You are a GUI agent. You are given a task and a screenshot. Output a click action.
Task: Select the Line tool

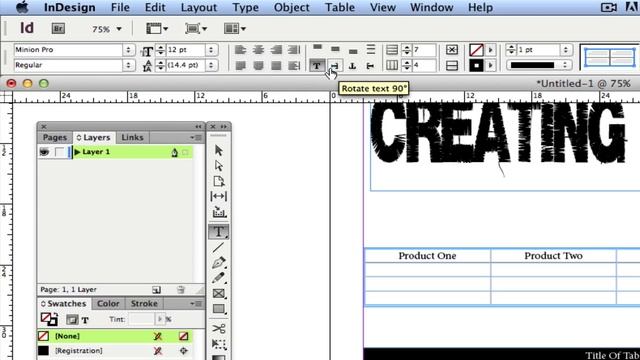[218, 247]
